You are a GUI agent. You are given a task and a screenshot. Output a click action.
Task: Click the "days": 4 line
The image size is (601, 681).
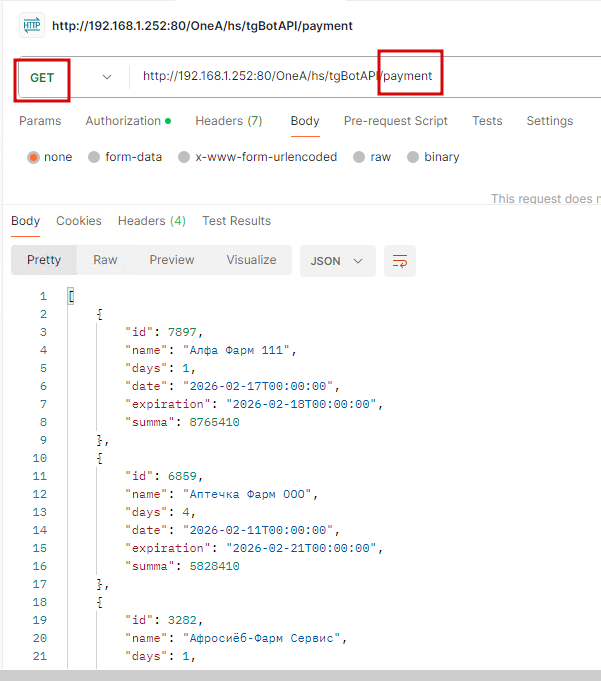pos(160,512)
